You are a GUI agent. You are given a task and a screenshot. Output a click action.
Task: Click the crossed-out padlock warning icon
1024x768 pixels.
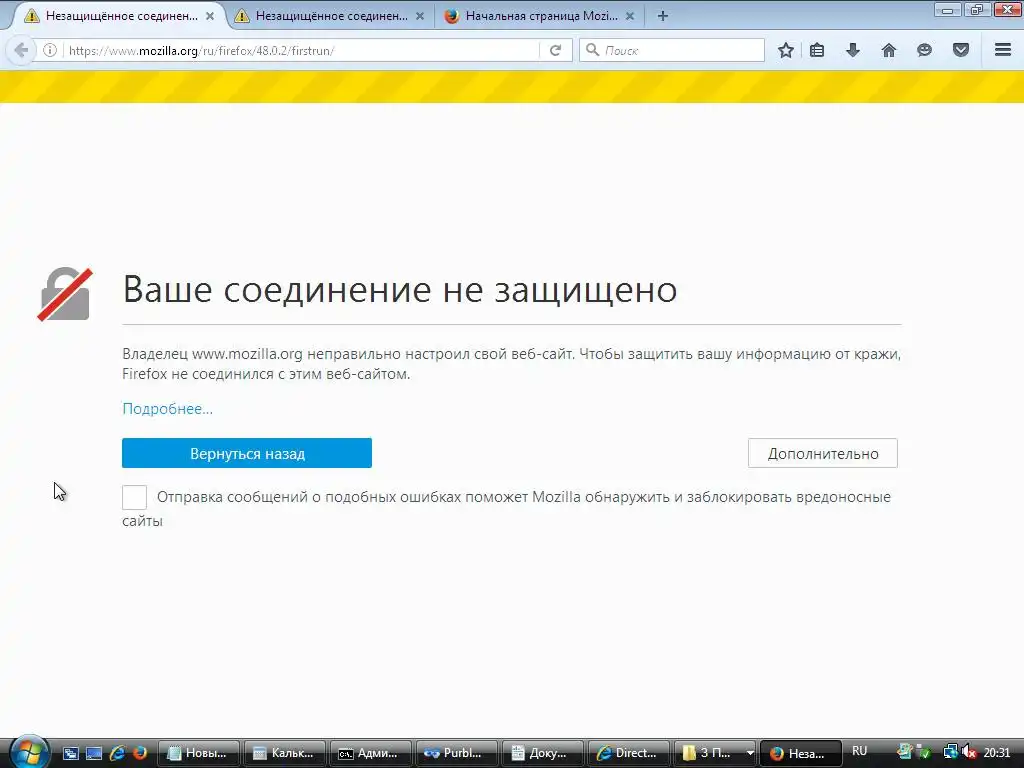(x=65, y=294)
